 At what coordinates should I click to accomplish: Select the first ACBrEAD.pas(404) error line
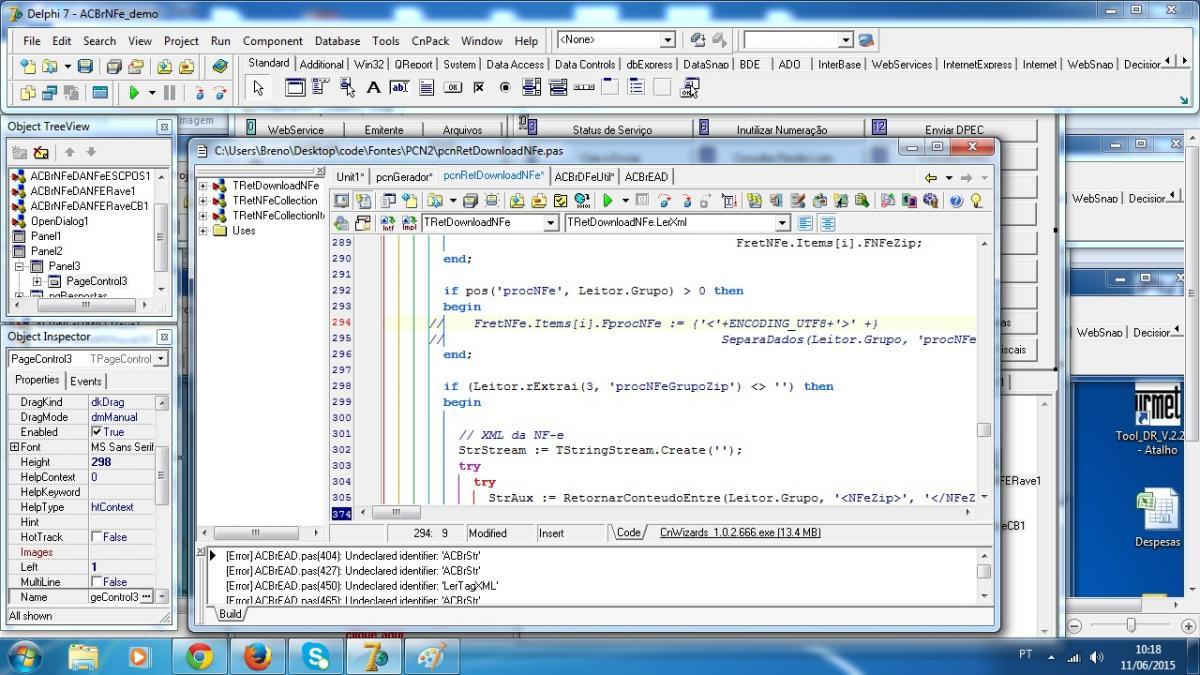(x=354, y=556)
